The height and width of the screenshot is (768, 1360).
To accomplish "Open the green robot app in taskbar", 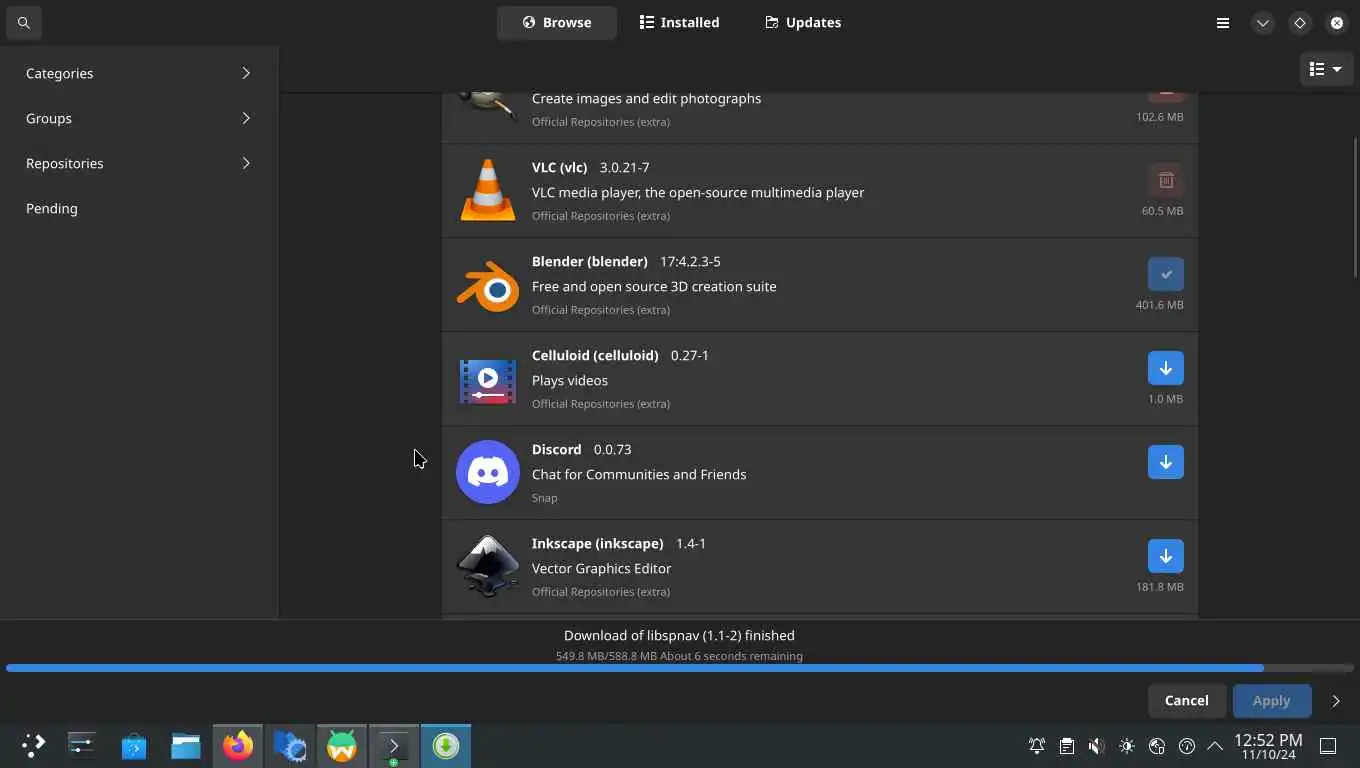I will [342, 745].
